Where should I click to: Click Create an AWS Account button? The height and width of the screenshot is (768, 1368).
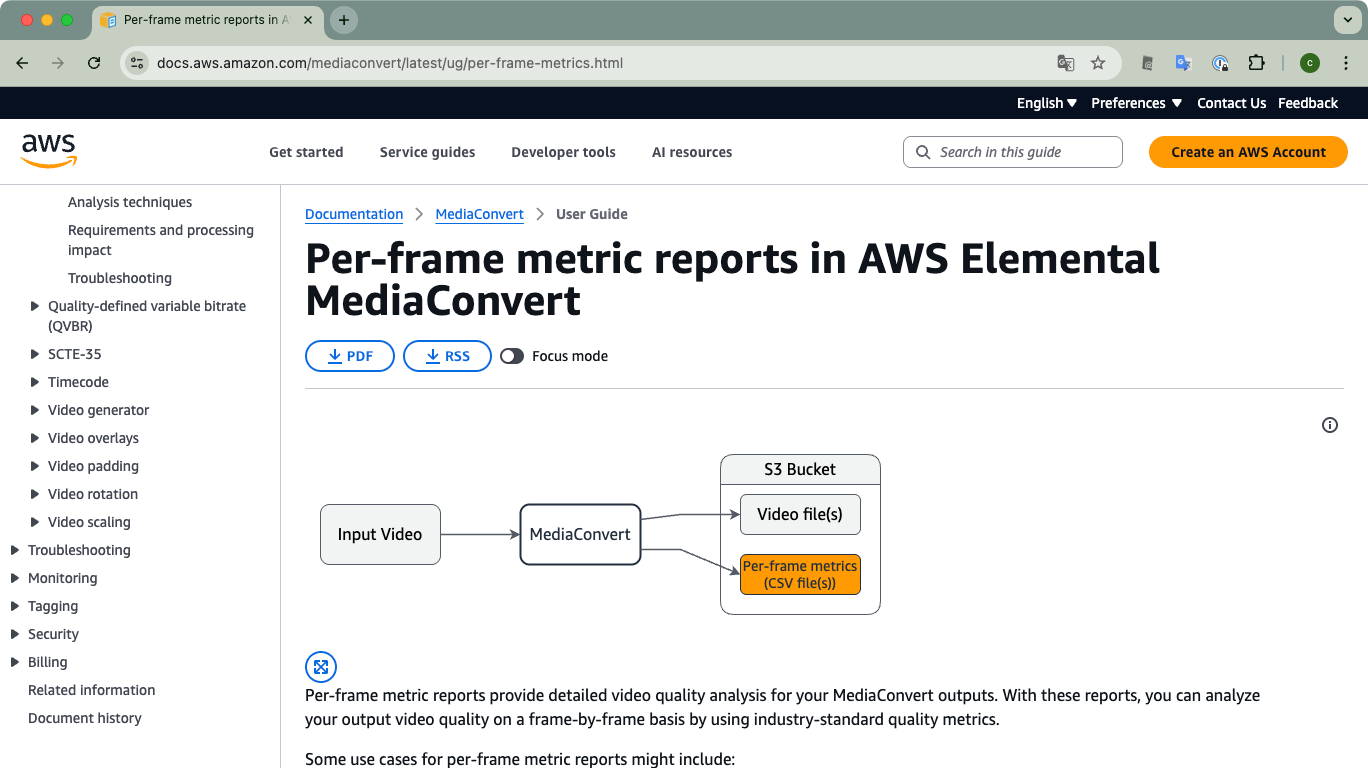click(x=1248, y=152)
